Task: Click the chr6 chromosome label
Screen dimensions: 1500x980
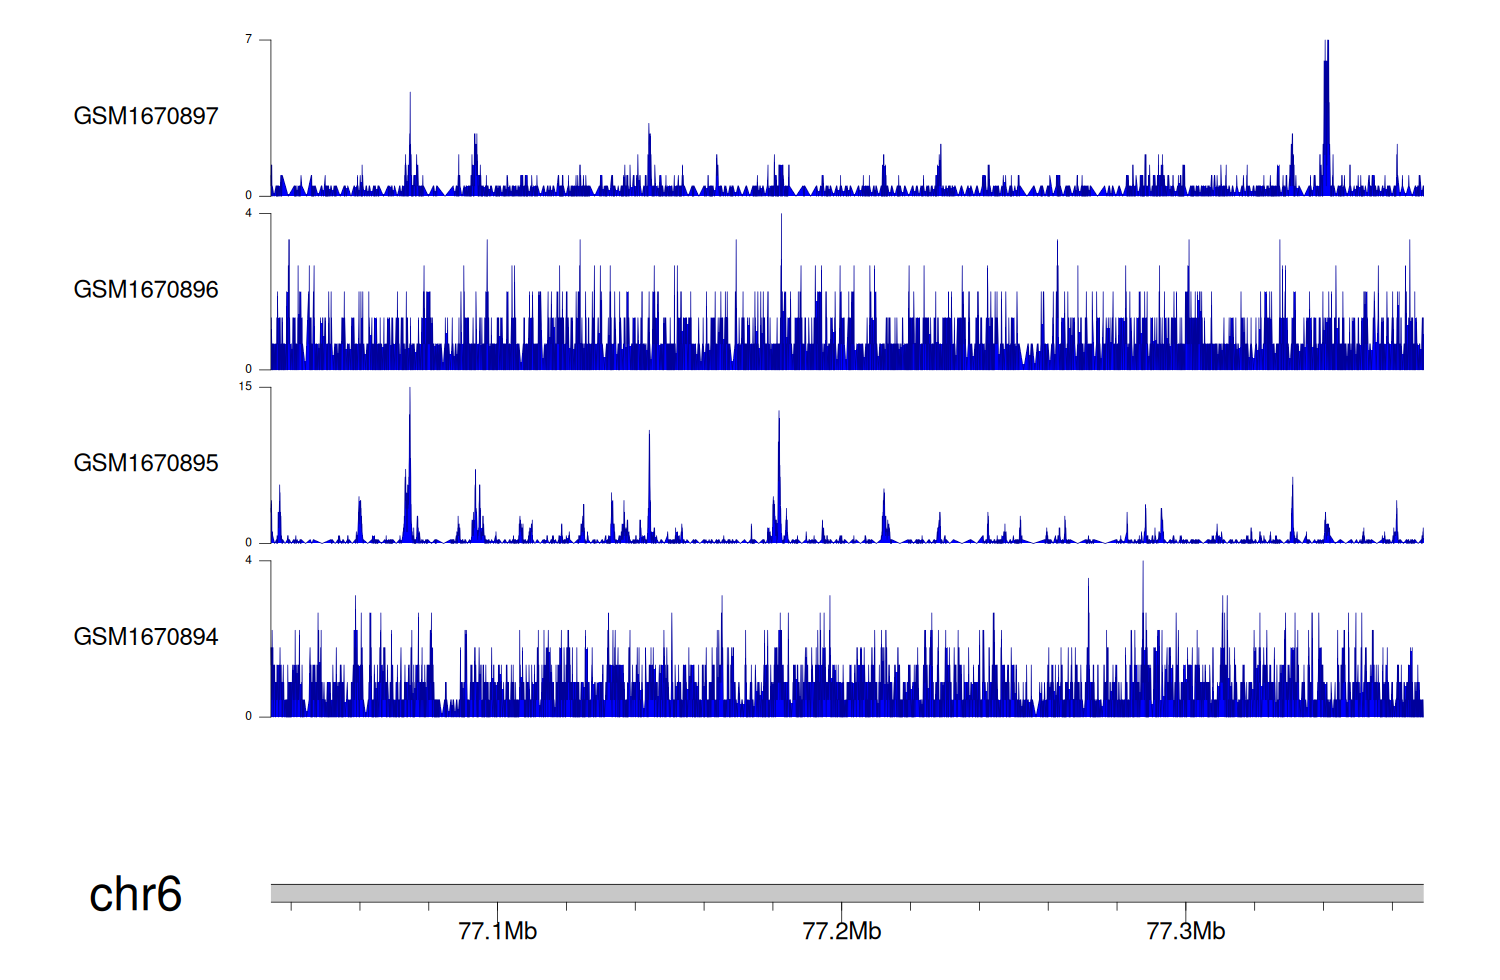Action: click(x=135, y=894)
